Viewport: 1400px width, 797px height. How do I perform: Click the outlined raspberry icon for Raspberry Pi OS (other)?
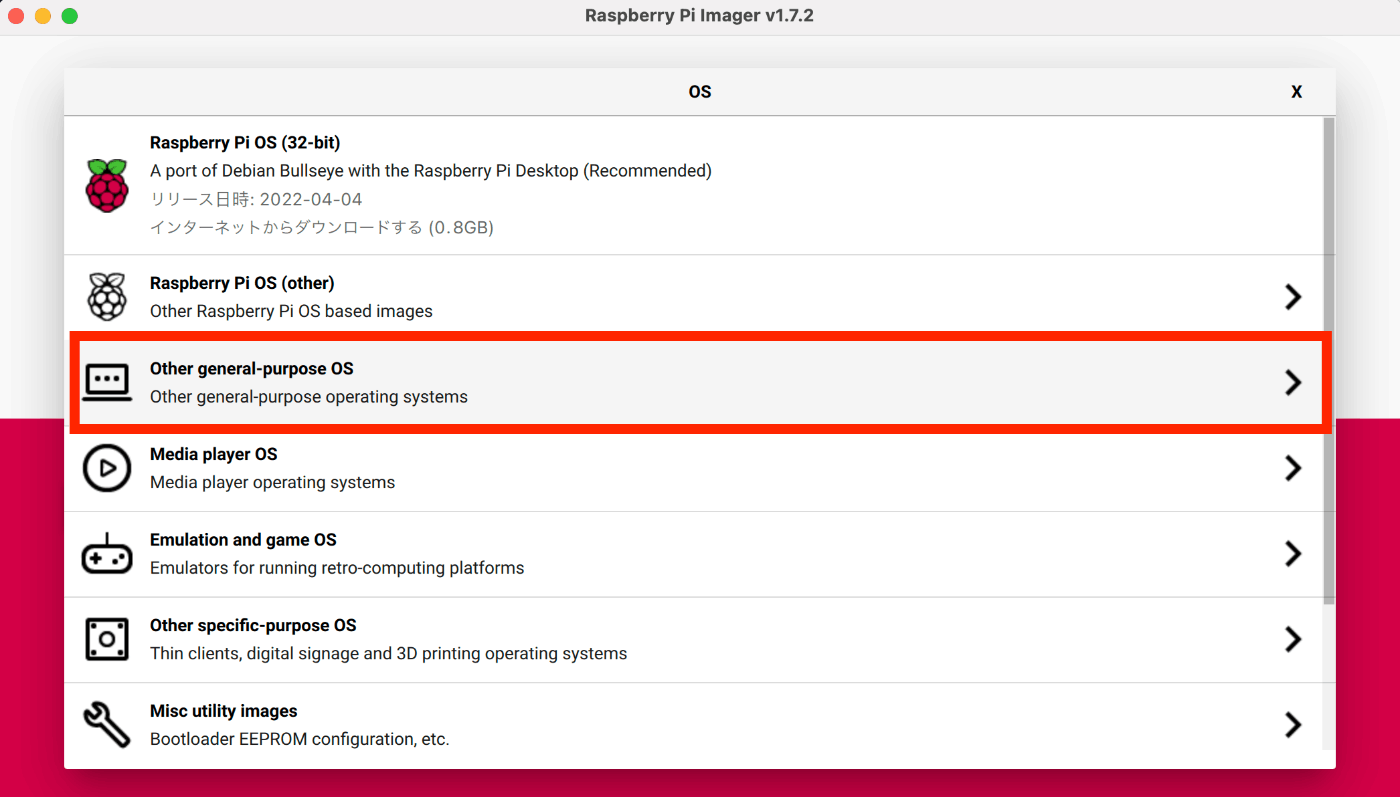pos(107,297)
